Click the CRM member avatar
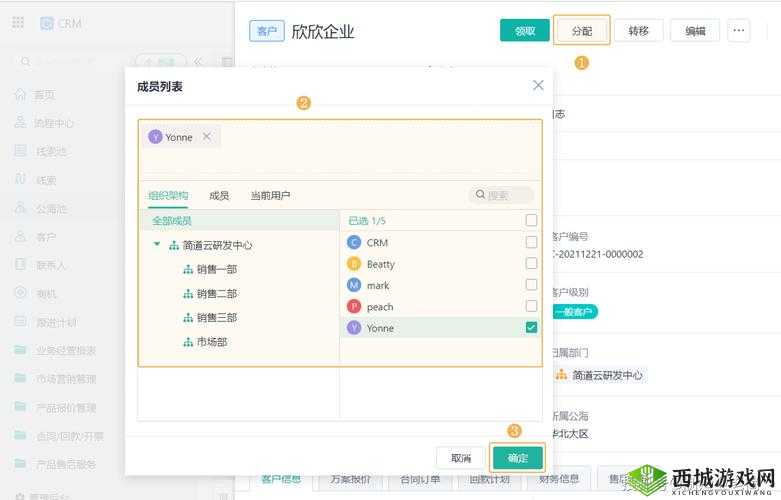Viewport: 781px width, 500px height. pos(354,243)
